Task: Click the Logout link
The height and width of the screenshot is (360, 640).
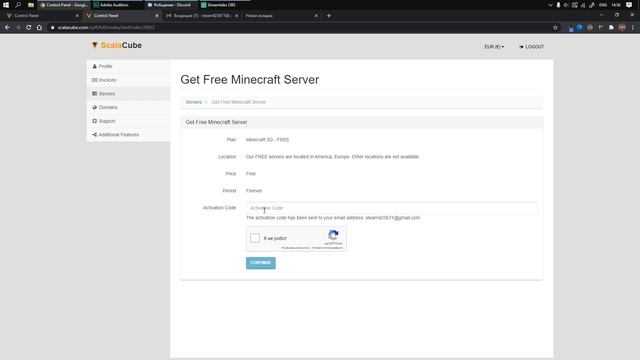Action: [x=531, y=47]
